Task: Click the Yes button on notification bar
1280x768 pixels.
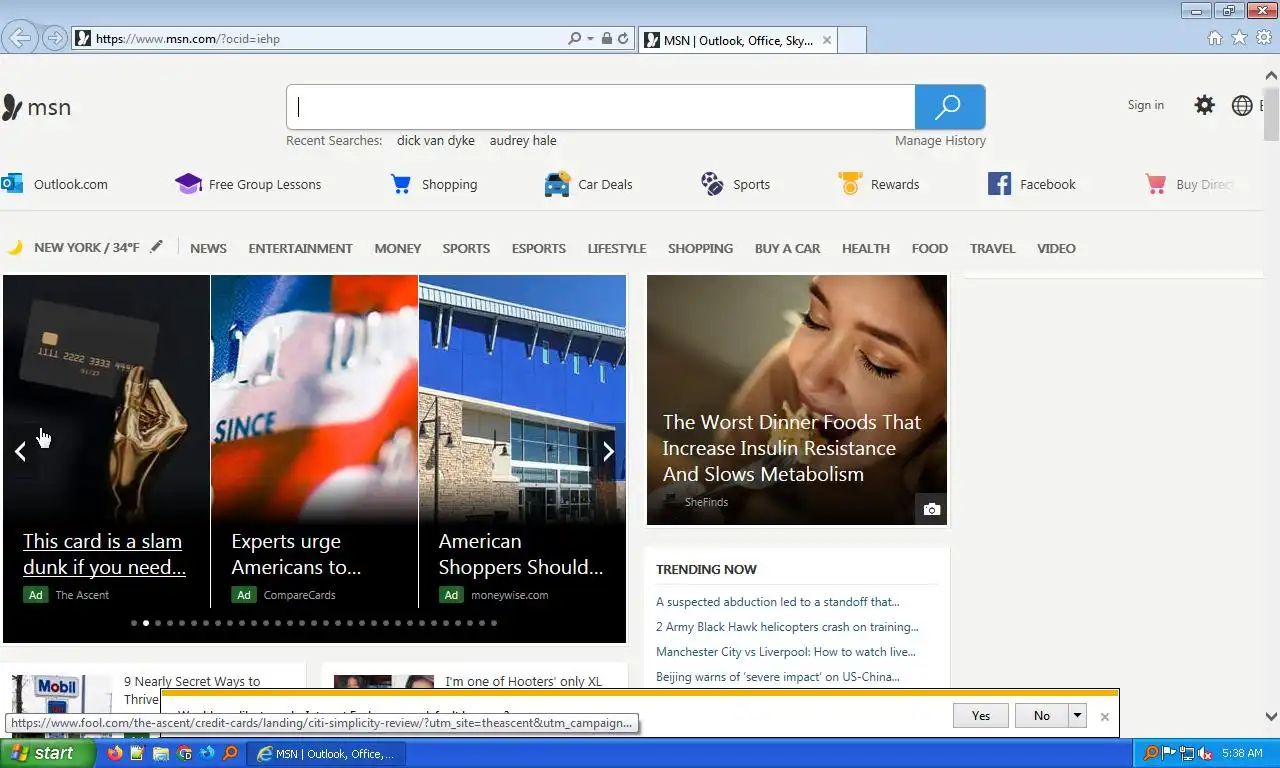Action: pyautogui.click(x=981, y=715)
